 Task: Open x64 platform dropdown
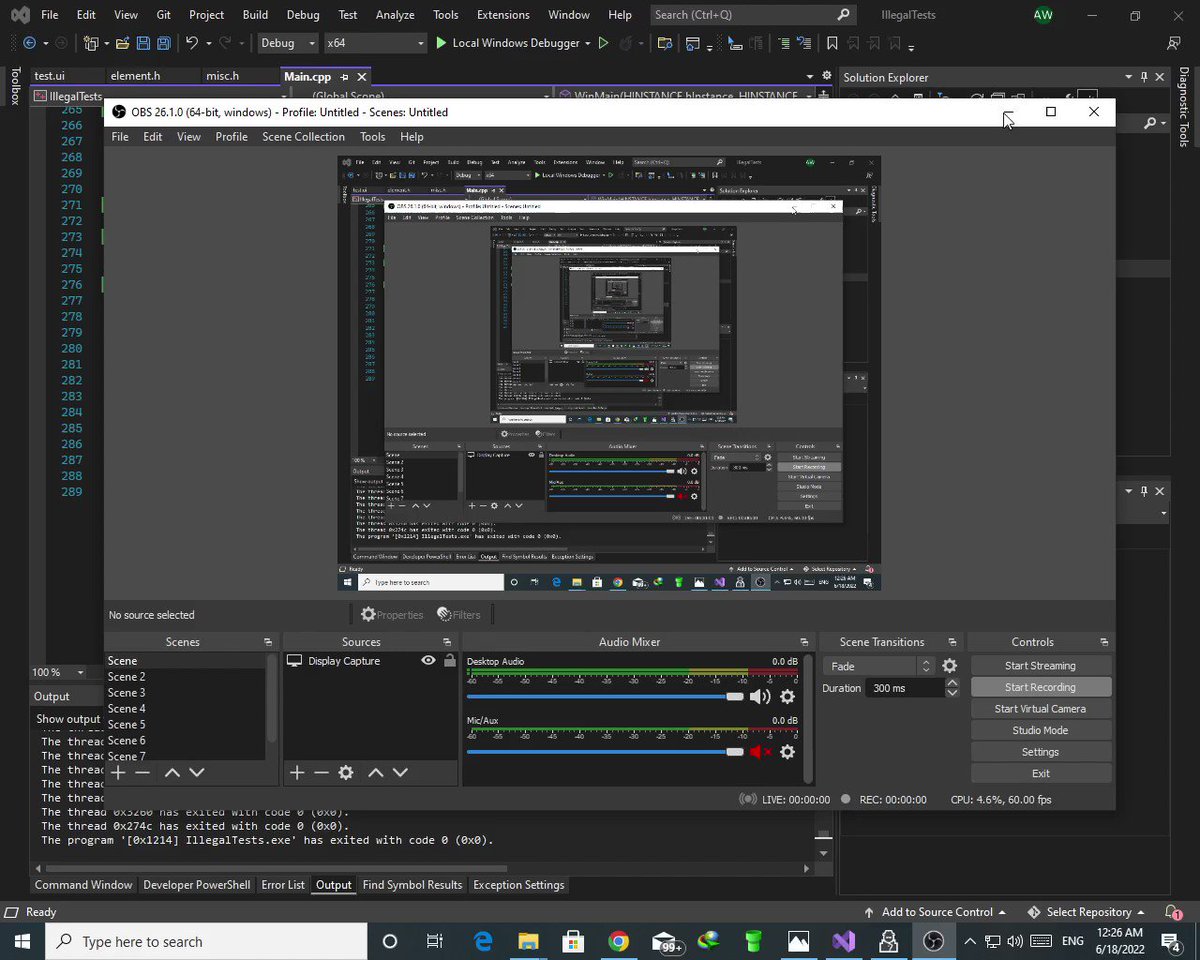[x=376, y=43]
